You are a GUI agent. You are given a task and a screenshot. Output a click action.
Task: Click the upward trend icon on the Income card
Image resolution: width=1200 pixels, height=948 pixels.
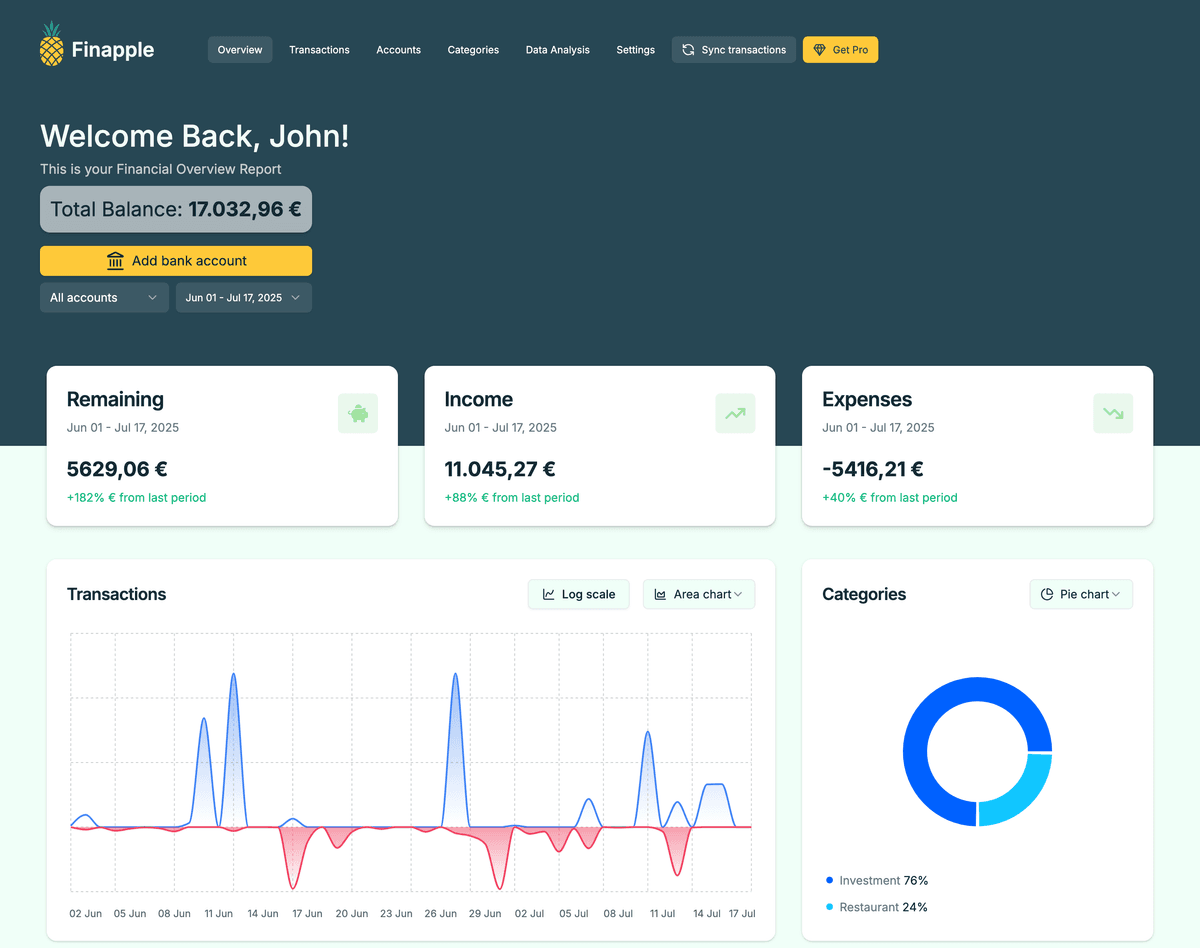[735, 413]
